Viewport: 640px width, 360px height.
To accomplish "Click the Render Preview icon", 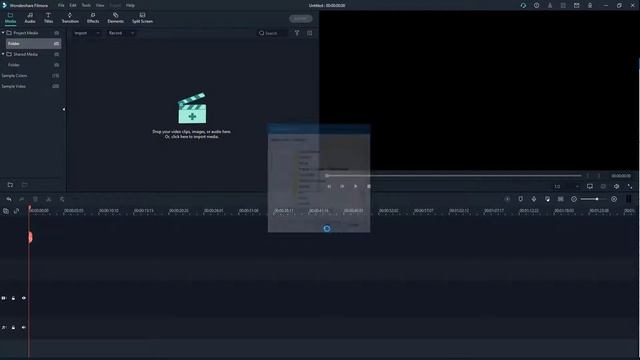I will 507,199.
